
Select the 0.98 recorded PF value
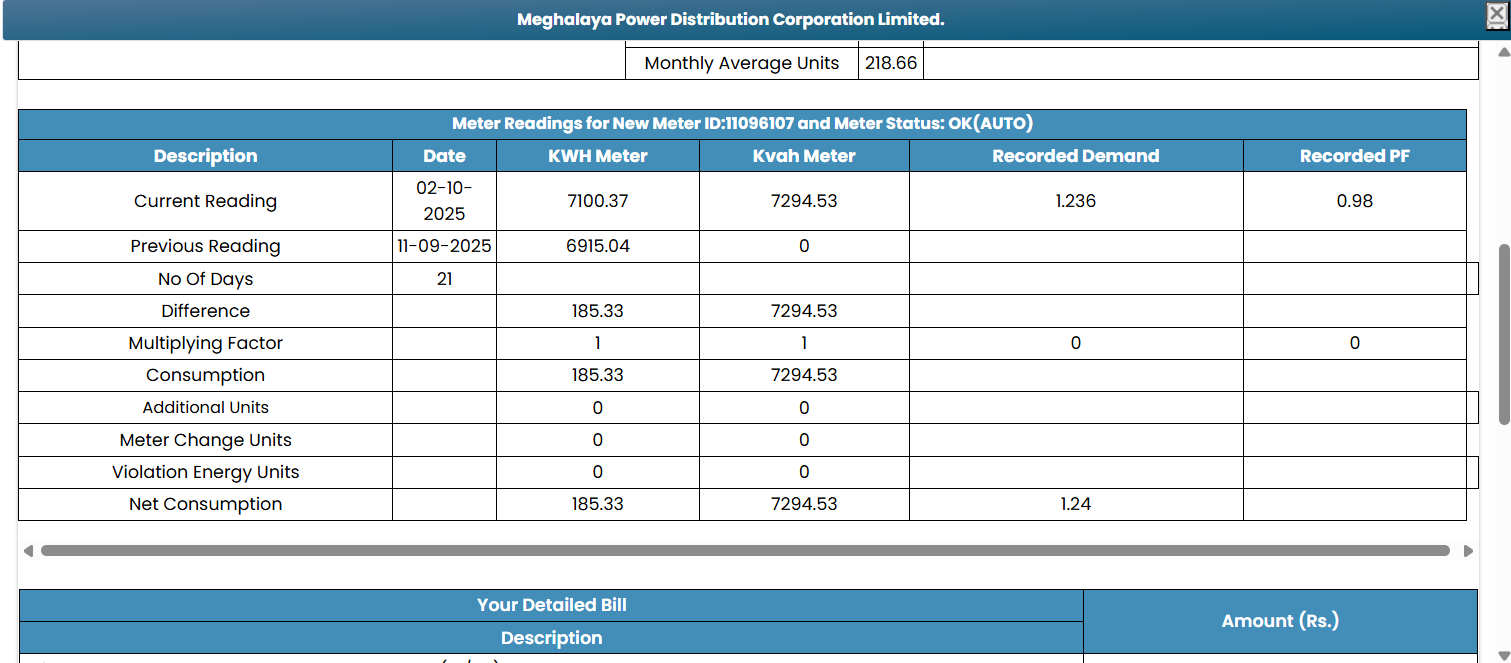(1355, 201)
